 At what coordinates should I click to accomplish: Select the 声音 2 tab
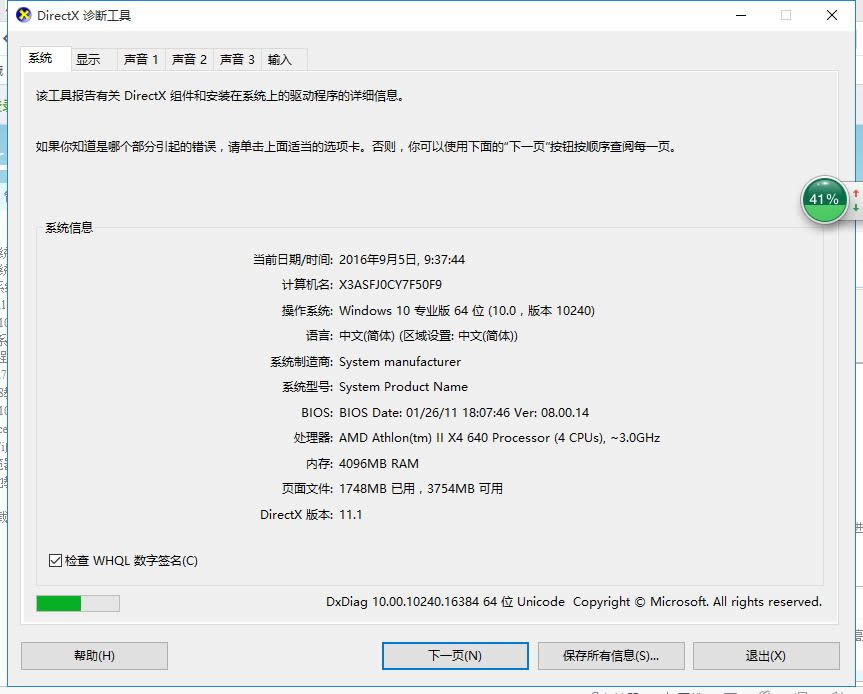pos(189,60)
